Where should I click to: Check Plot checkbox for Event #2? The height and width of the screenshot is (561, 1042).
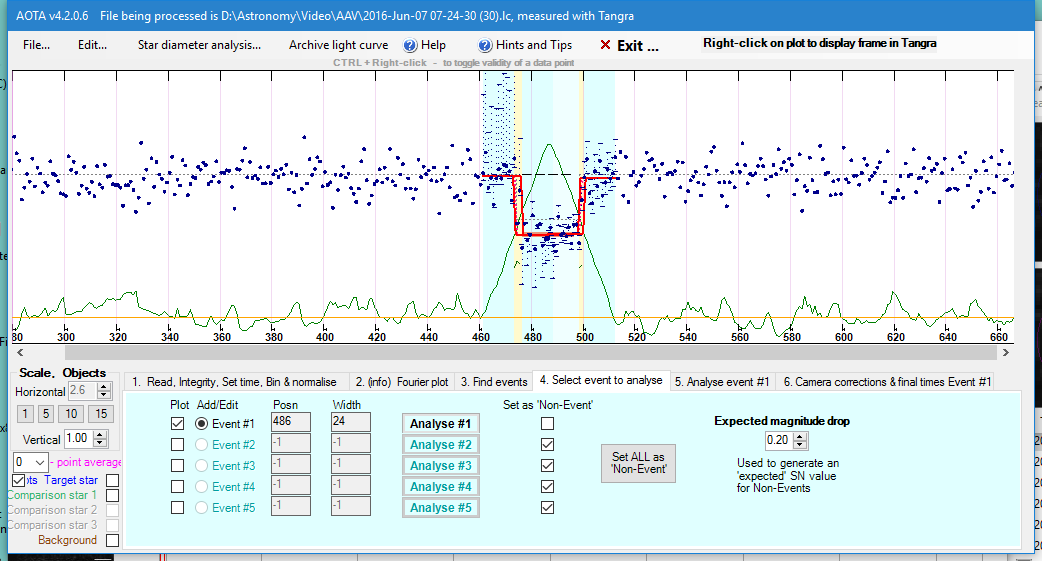coord(177,445)
